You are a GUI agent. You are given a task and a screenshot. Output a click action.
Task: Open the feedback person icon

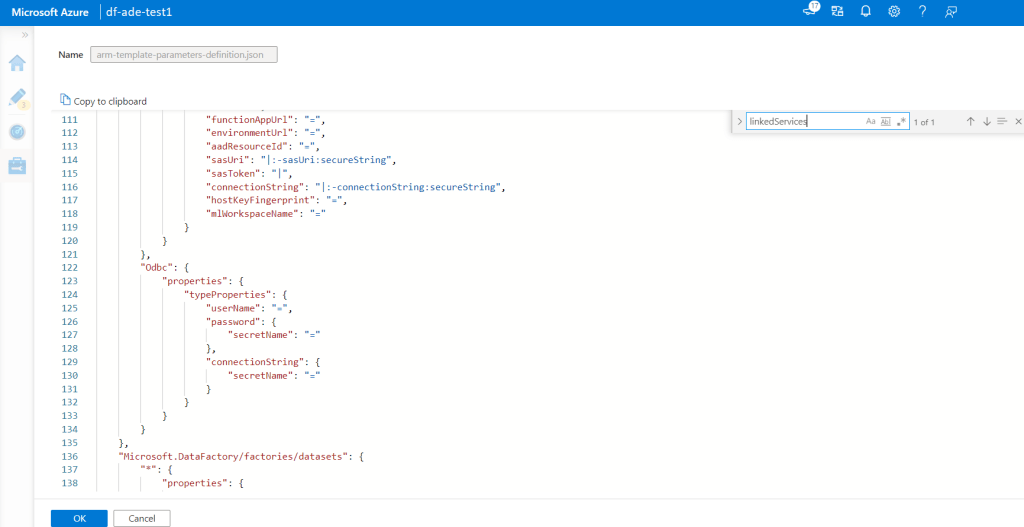[x=951, y=12]
